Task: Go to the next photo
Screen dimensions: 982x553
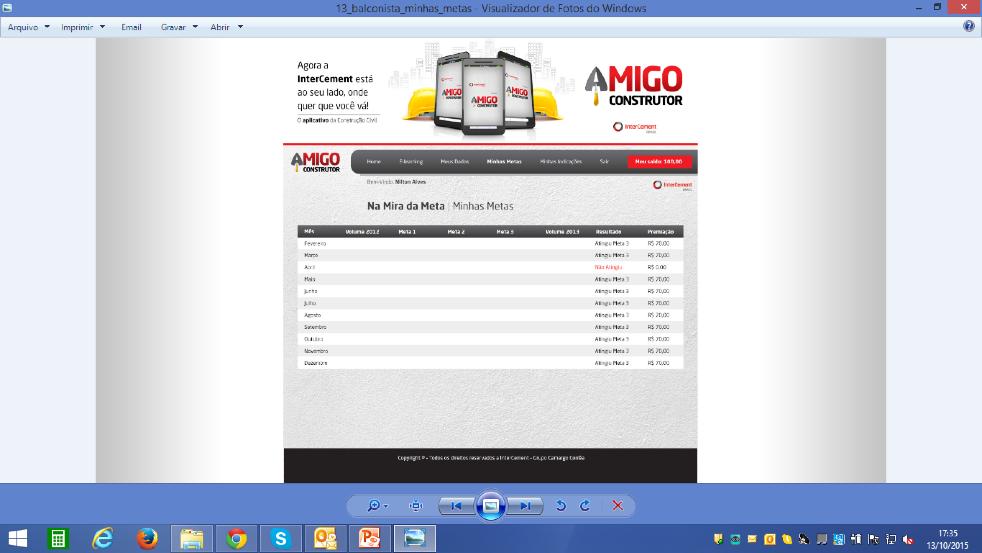Action: click(x=525, y=505)
